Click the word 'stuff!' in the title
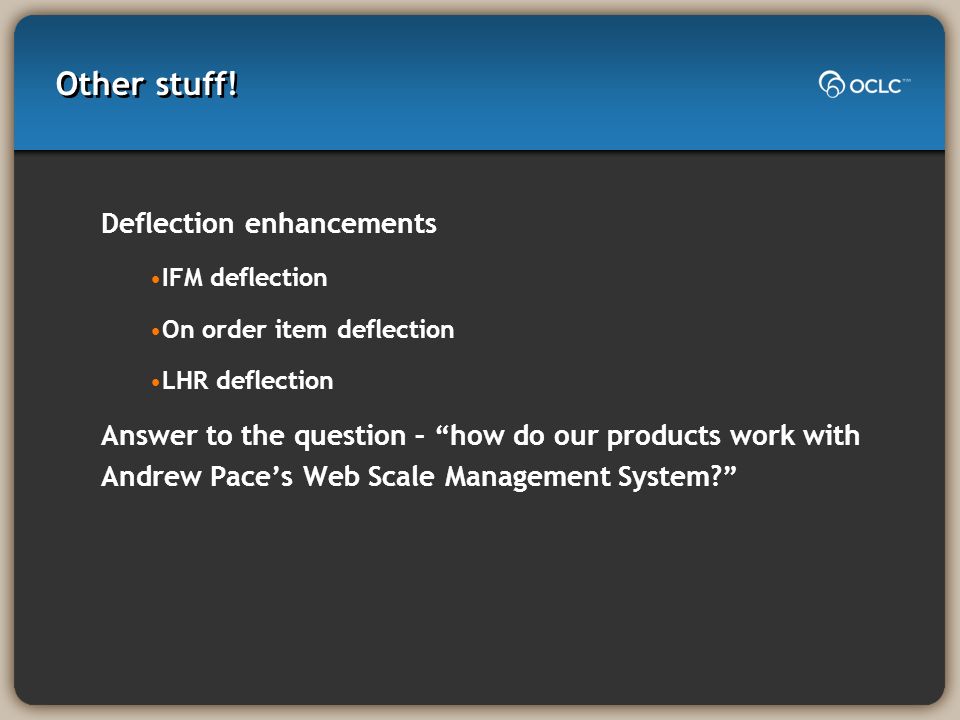 (197, 84)
